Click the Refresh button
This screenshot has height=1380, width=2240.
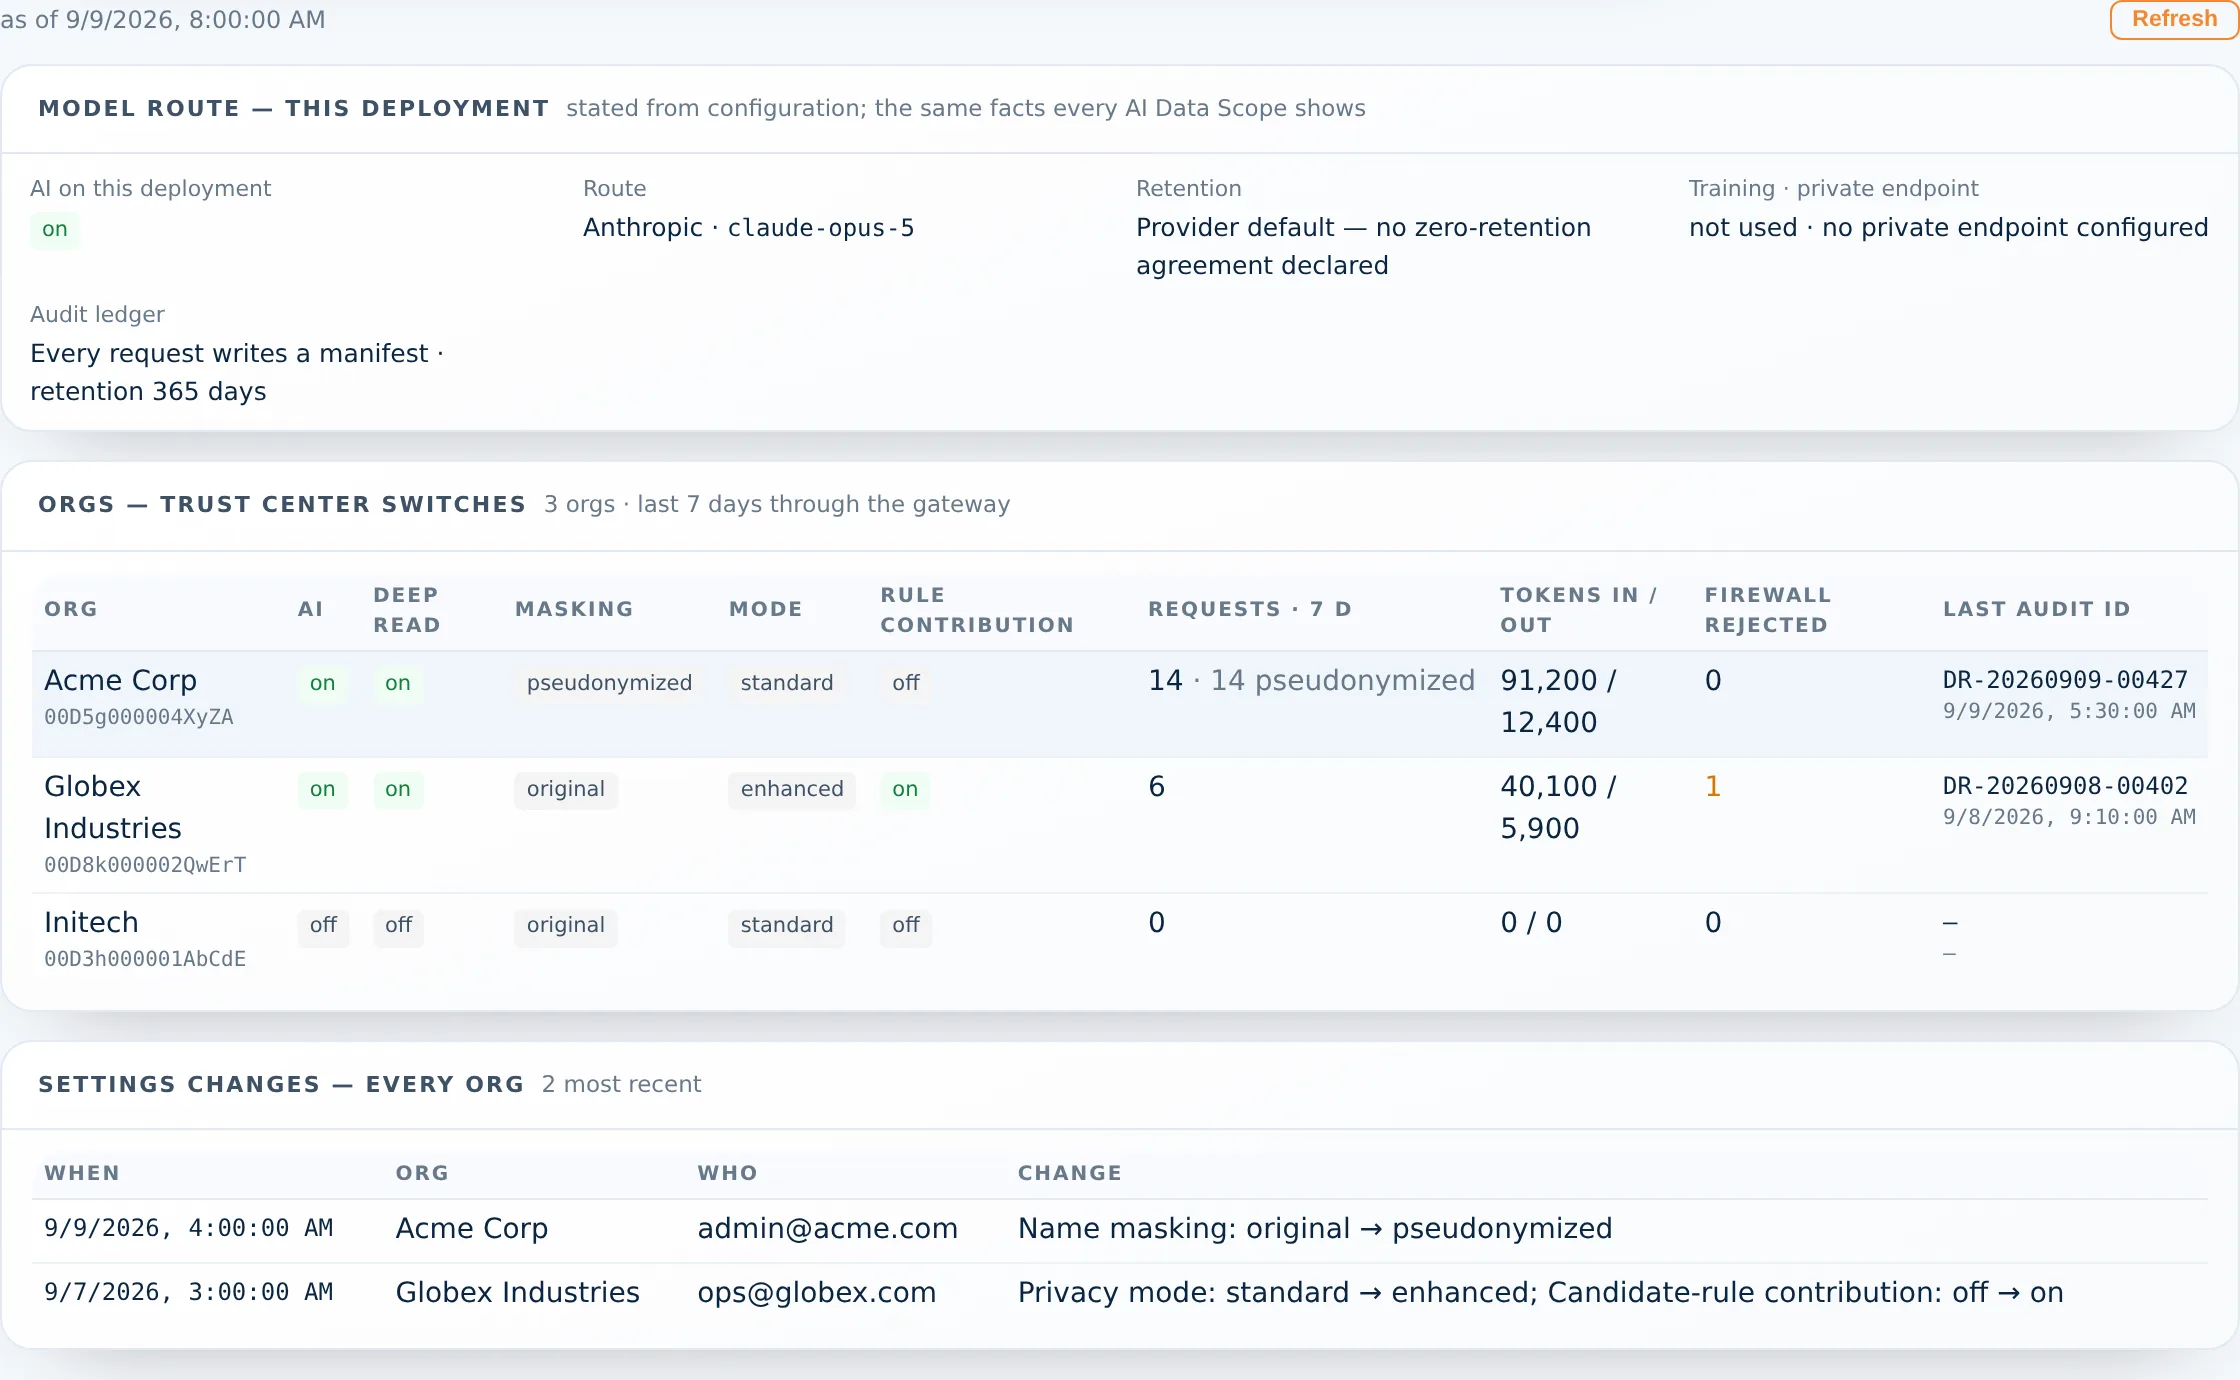(2174, 19)
